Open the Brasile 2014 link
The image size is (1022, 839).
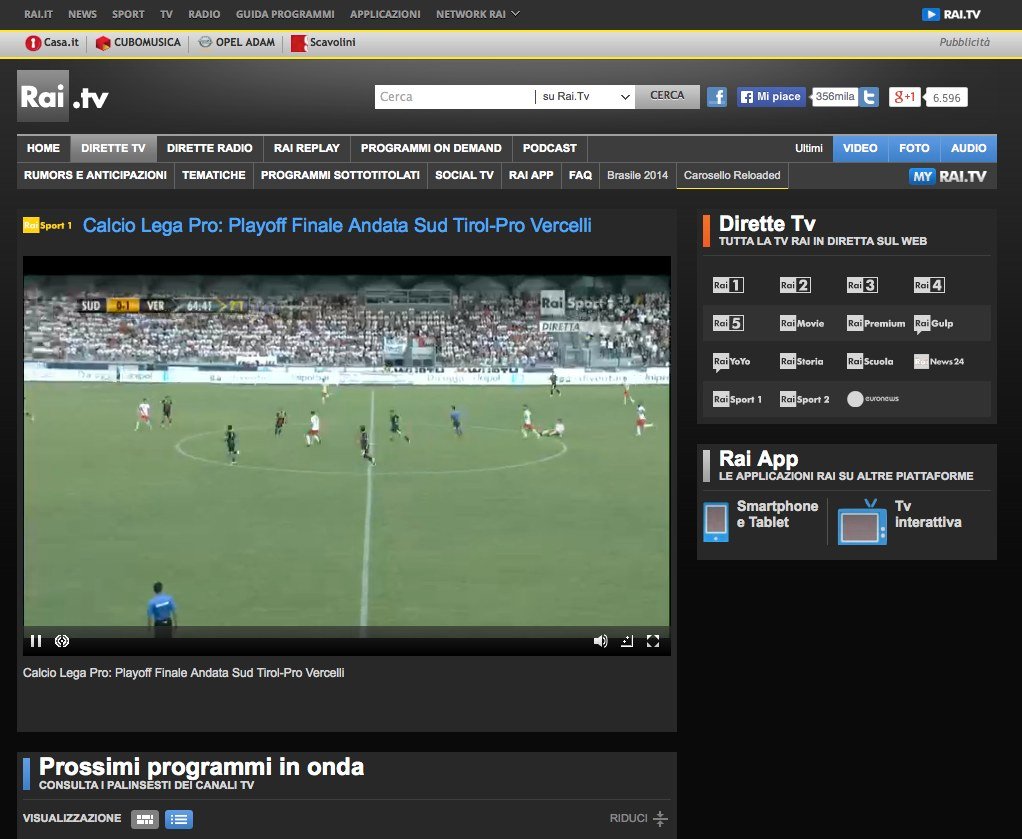pyautogui.click(x=637, y=175)
